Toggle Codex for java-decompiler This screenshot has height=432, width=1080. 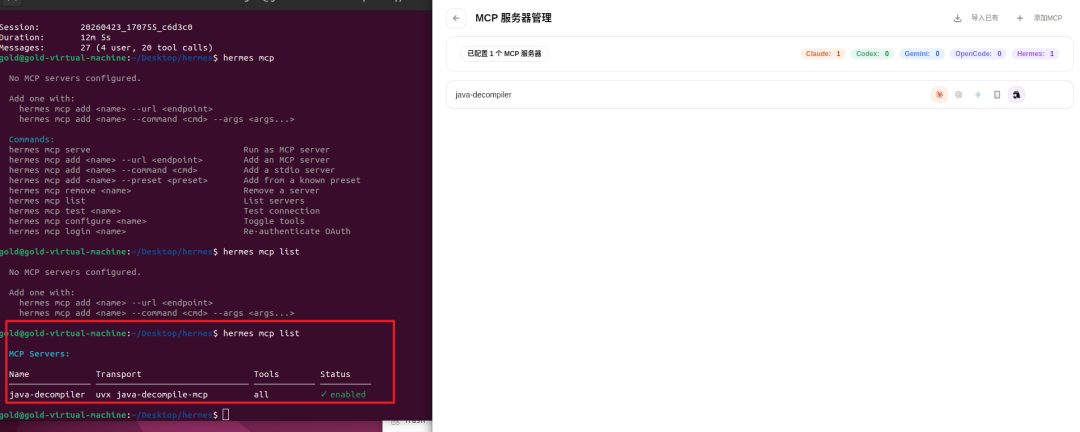(958, 95)
